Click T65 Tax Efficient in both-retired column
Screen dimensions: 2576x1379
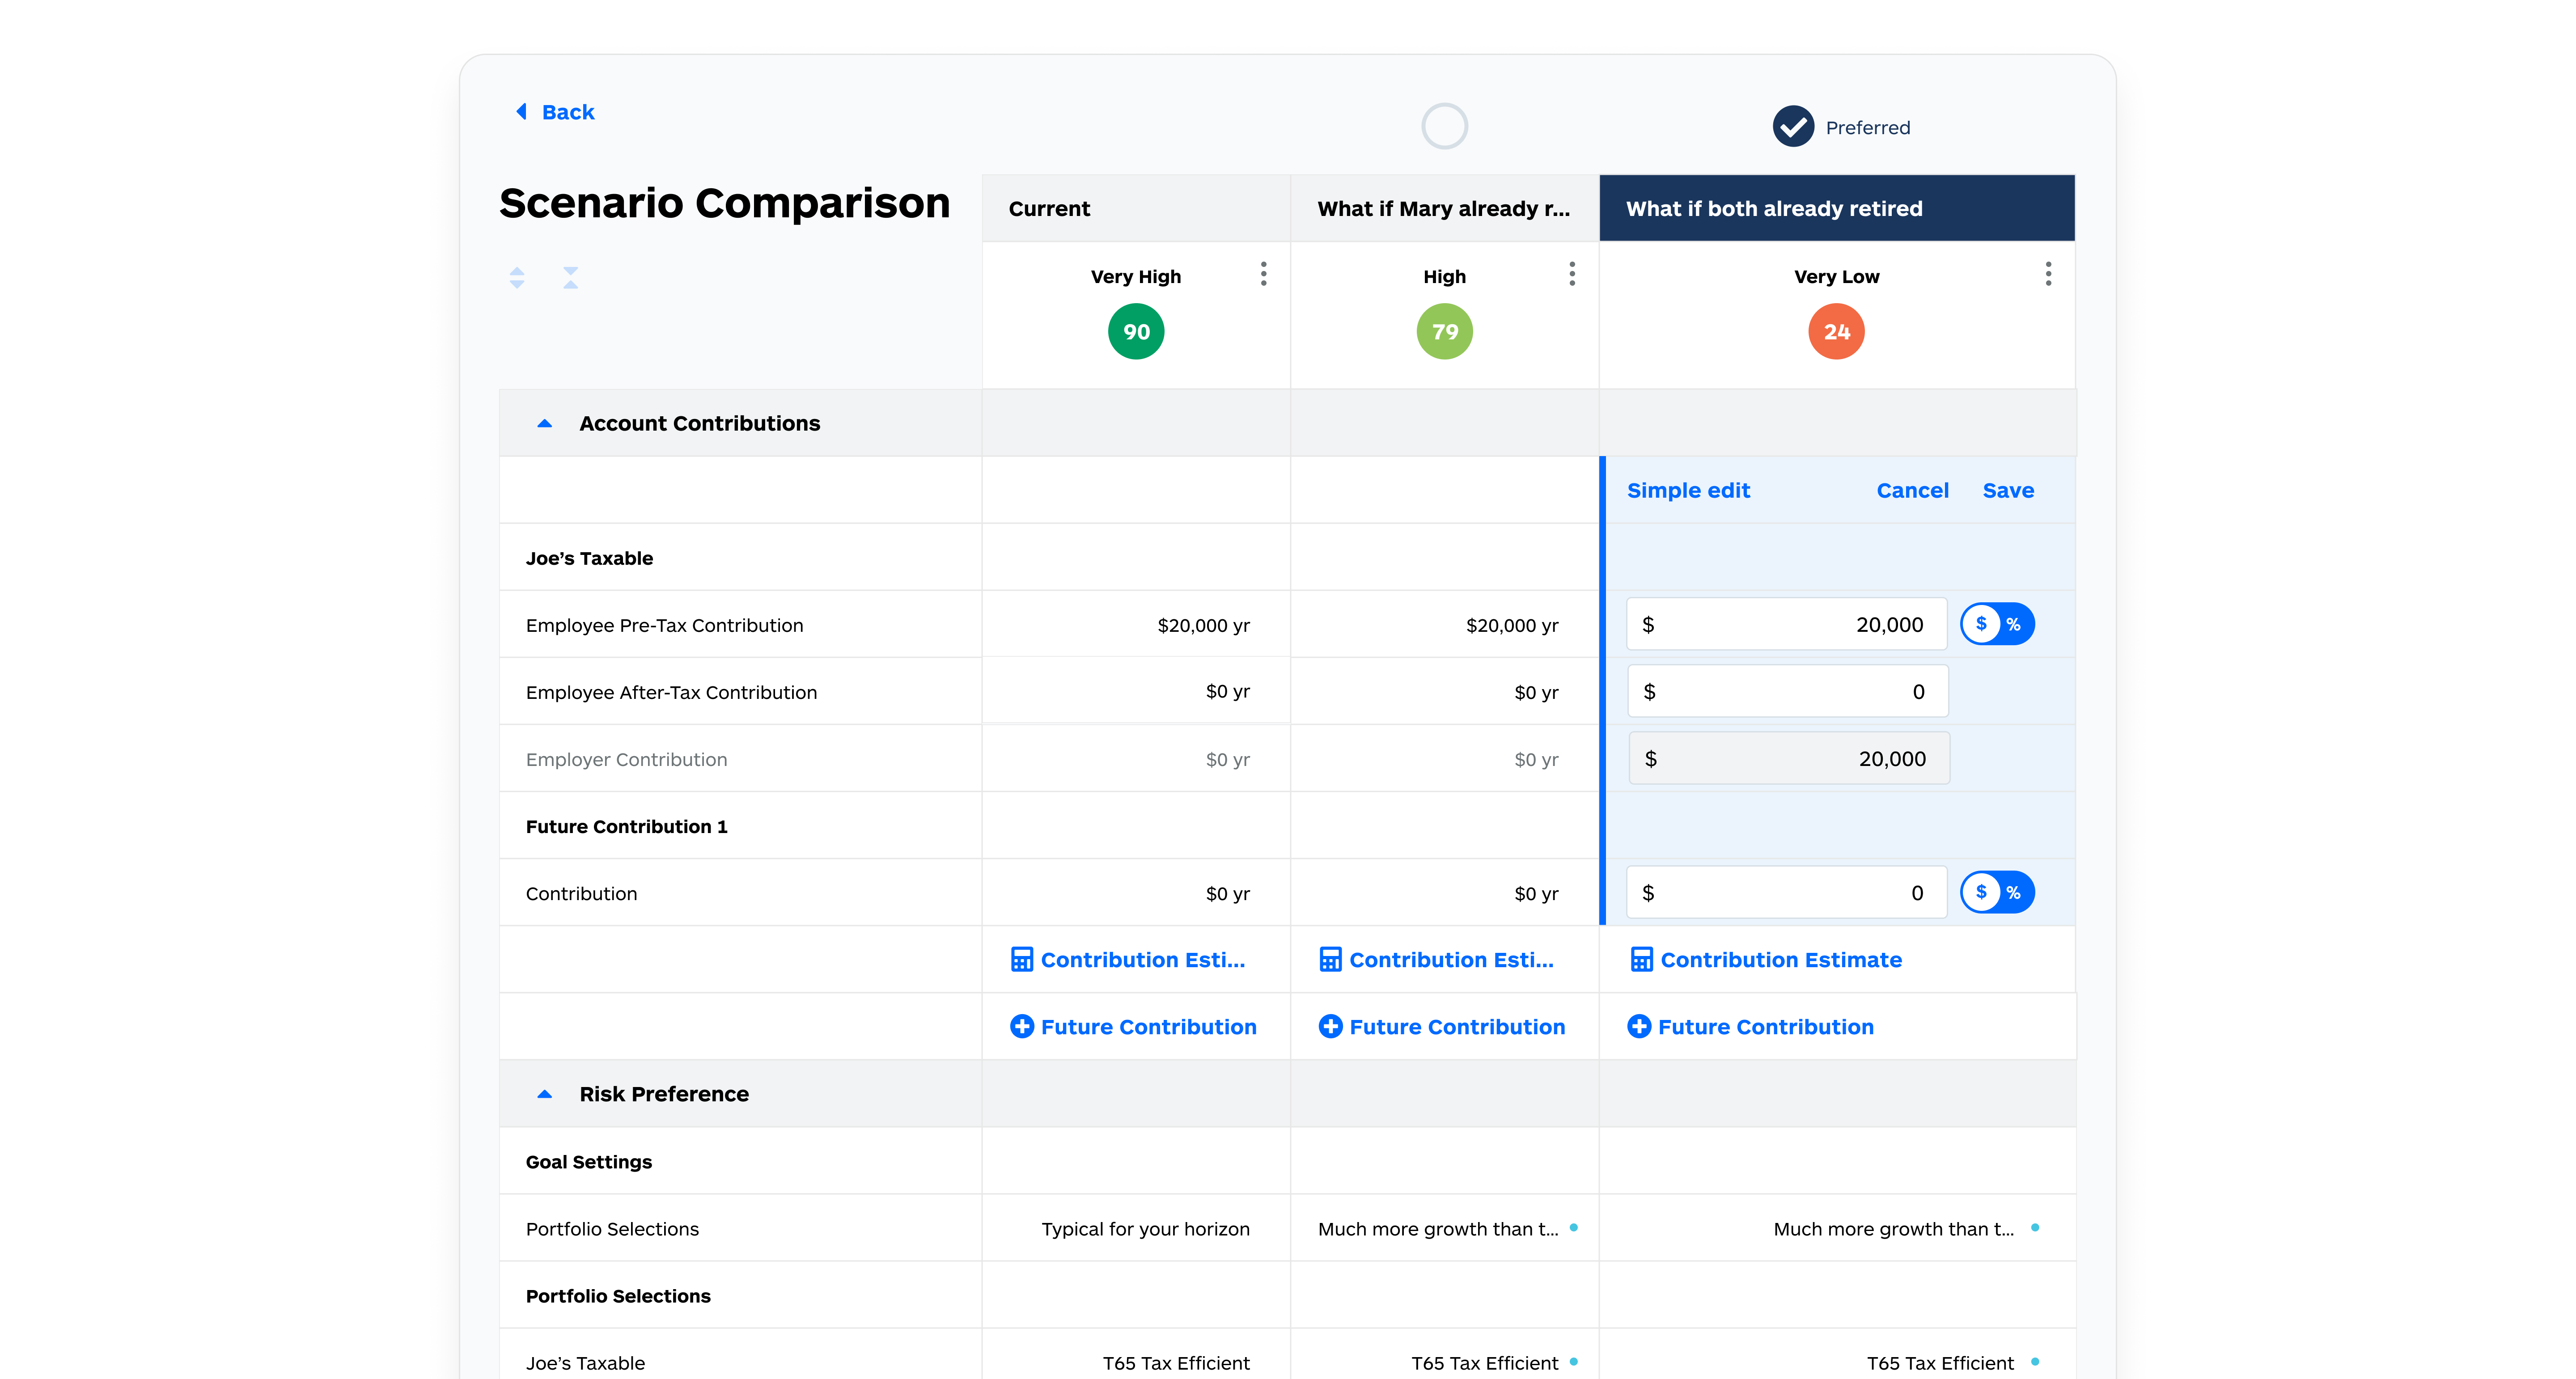coord(1940,1363)
